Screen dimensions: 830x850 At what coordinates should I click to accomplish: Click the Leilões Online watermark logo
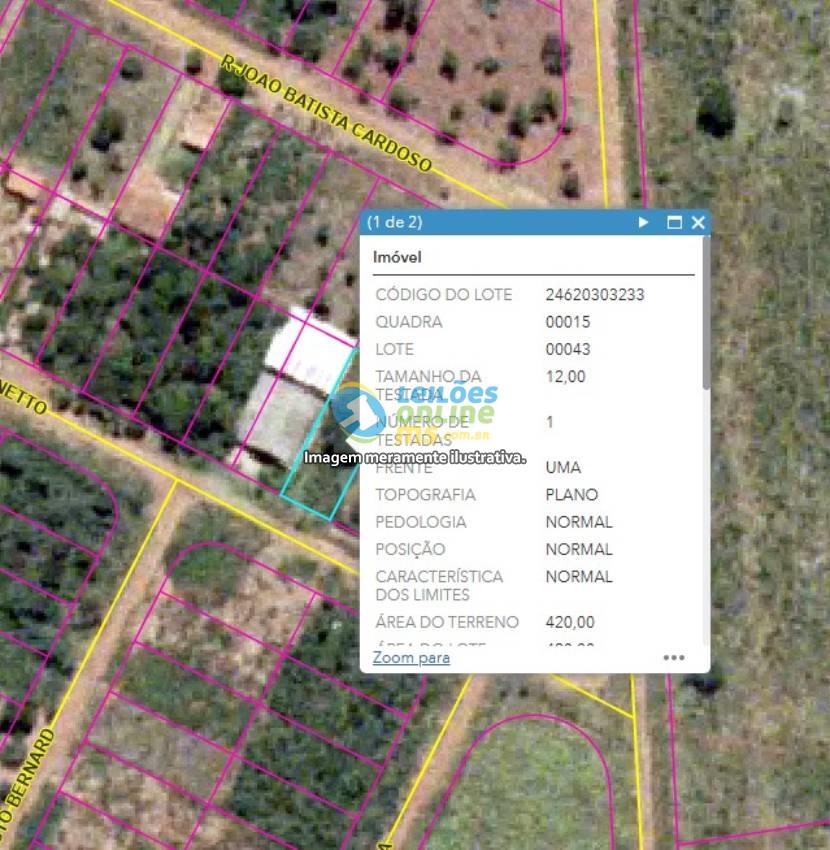pyautogui.click(x=415, y=410)
